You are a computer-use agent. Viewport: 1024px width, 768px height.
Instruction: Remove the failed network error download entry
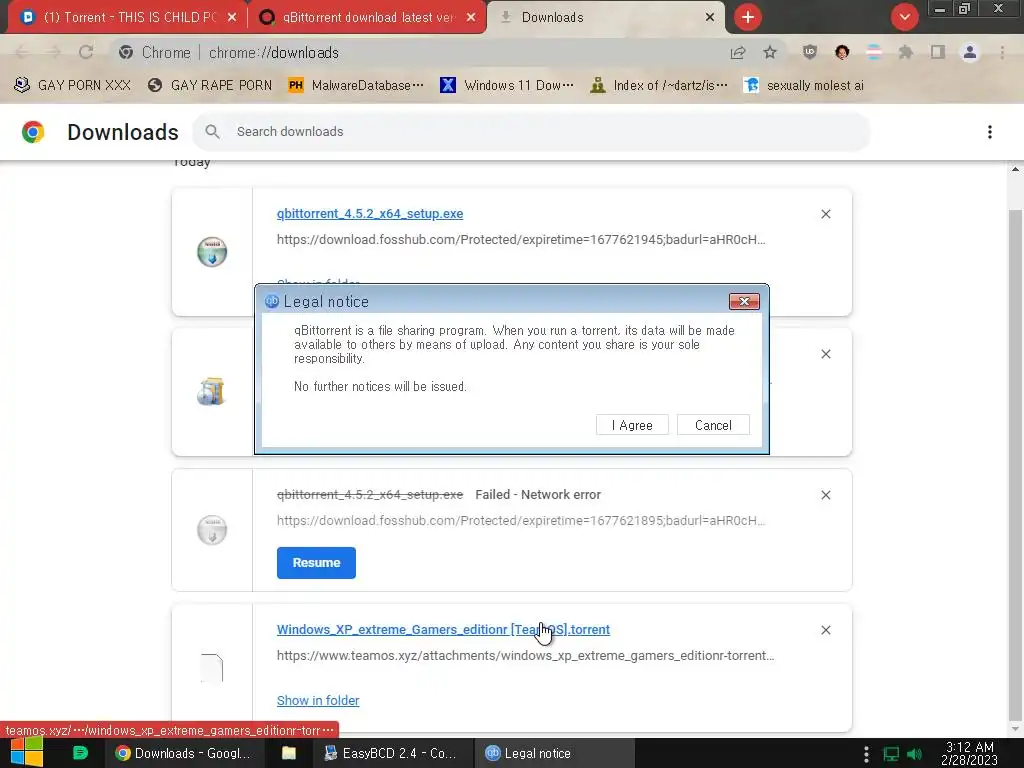tap(825, 495)
